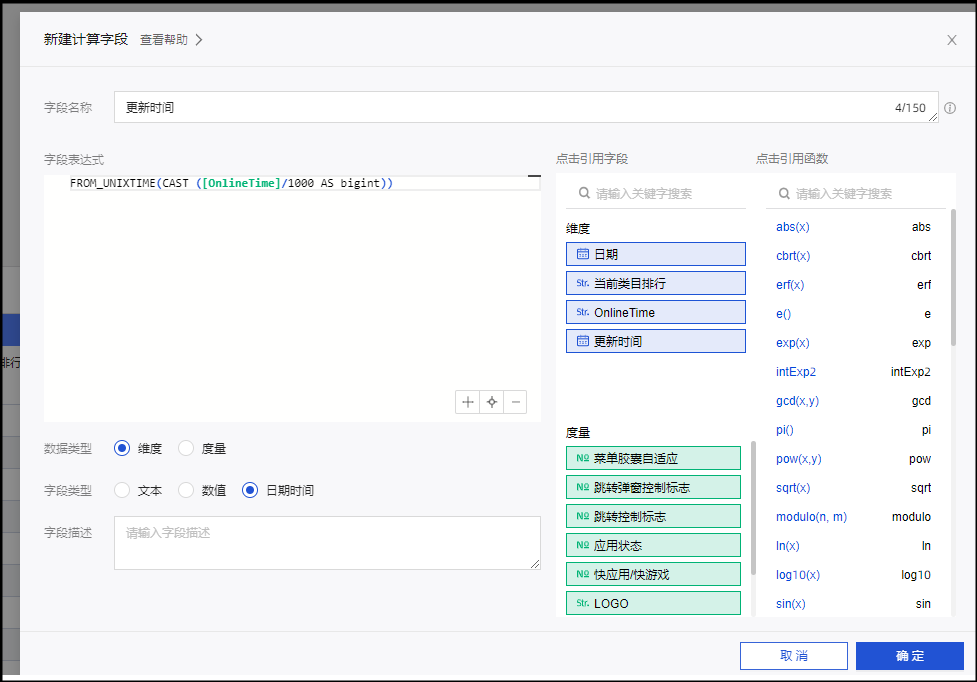Choose 文本 as field type

pos(122,490)
